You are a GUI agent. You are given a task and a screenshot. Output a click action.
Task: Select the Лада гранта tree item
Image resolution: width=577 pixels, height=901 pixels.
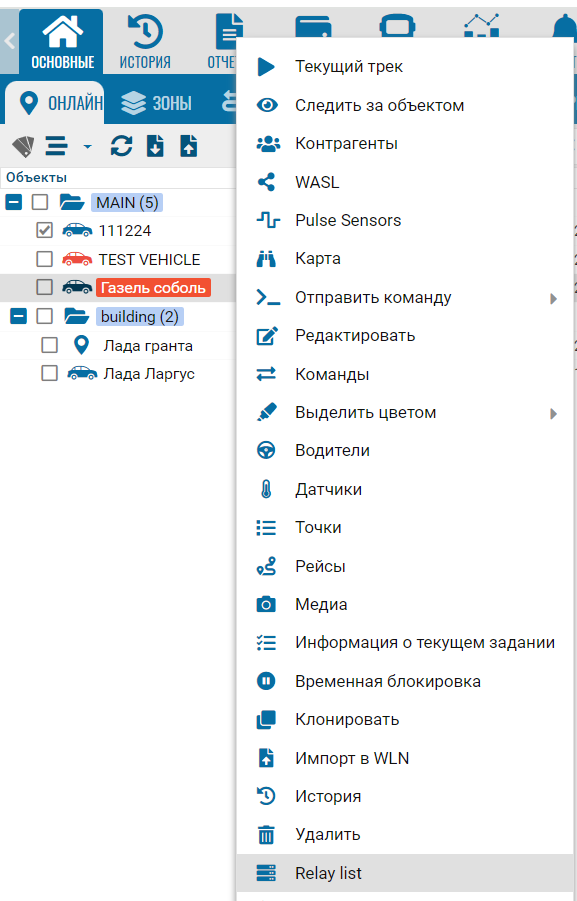[148, 346]
